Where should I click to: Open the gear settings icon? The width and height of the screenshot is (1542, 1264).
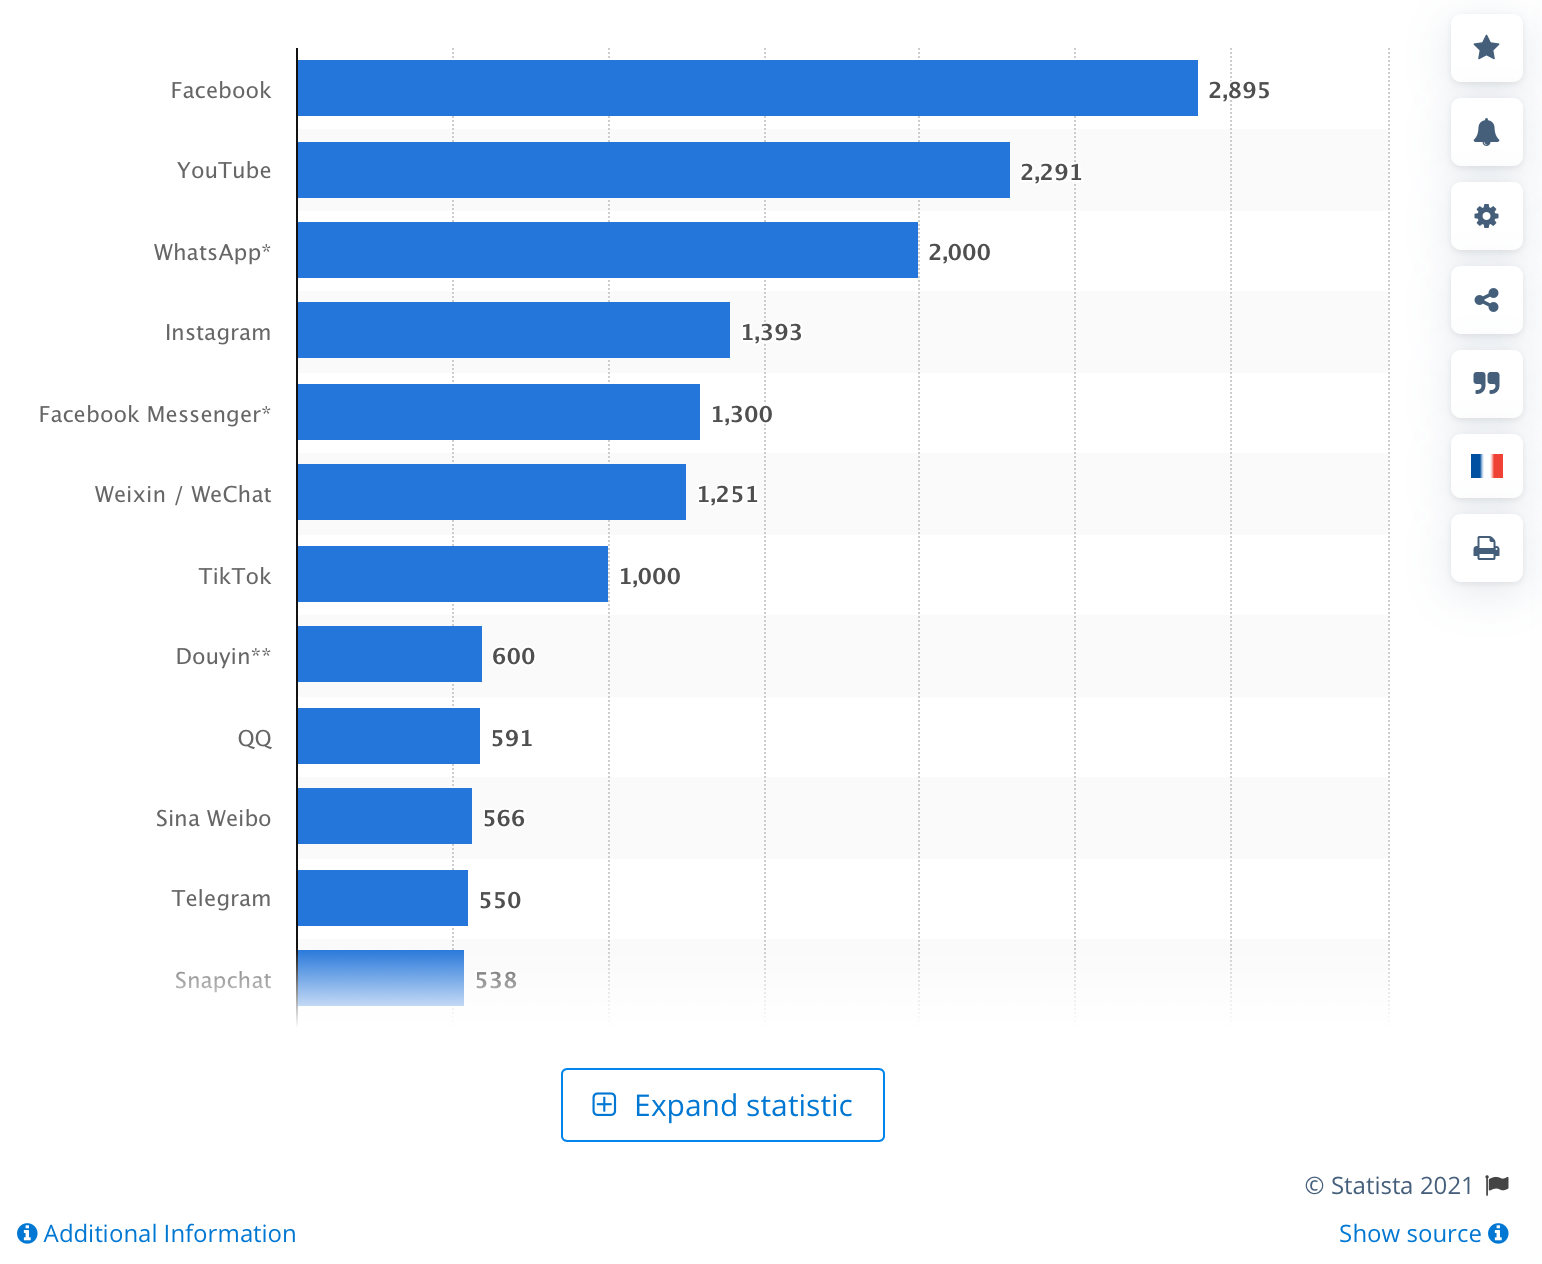point(1486,216)
